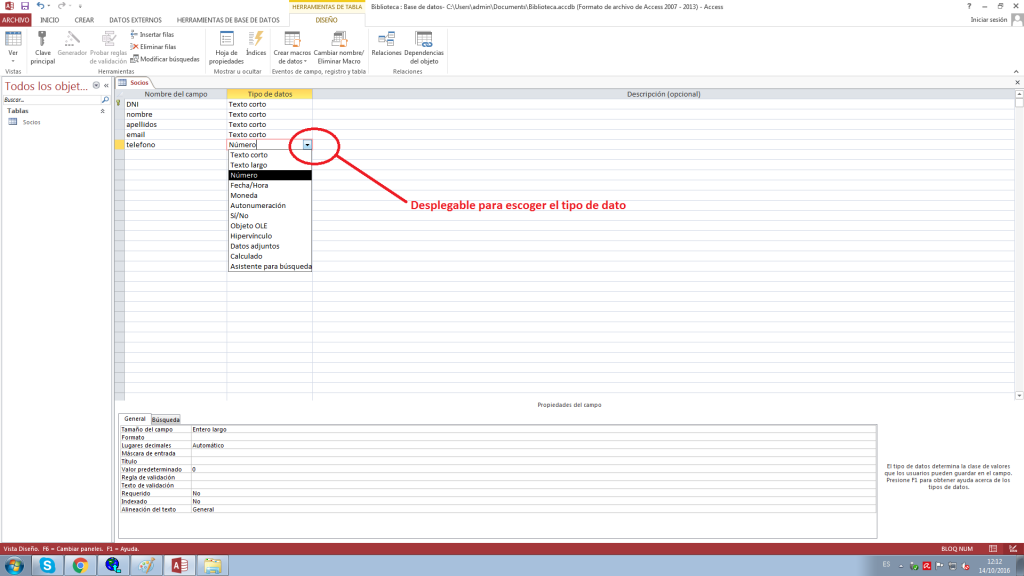Image resolution: width=1024 pixels, height=576 pixels.
Task: Click Dependencias del objeto icon
Action: point(424,40)
